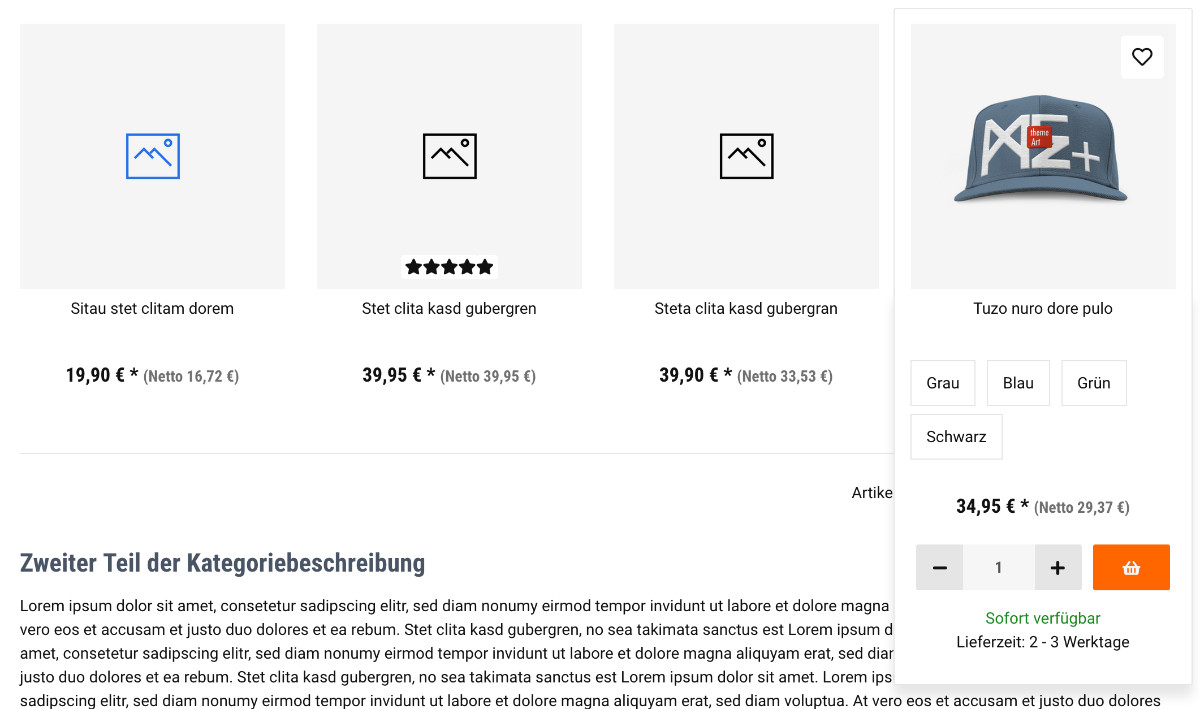Open the five-star rated product placeholder image
The height and width of the screenshot is (709, 1200).
(449, 157)
